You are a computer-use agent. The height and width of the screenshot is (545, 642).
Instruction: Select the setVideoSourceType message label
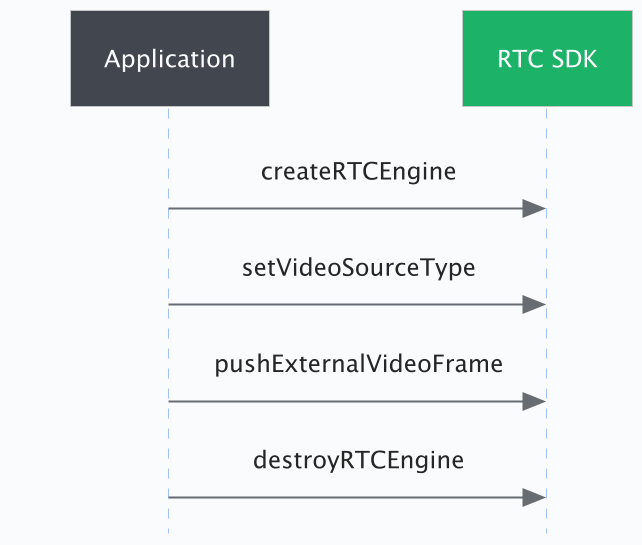pos(358,268)
